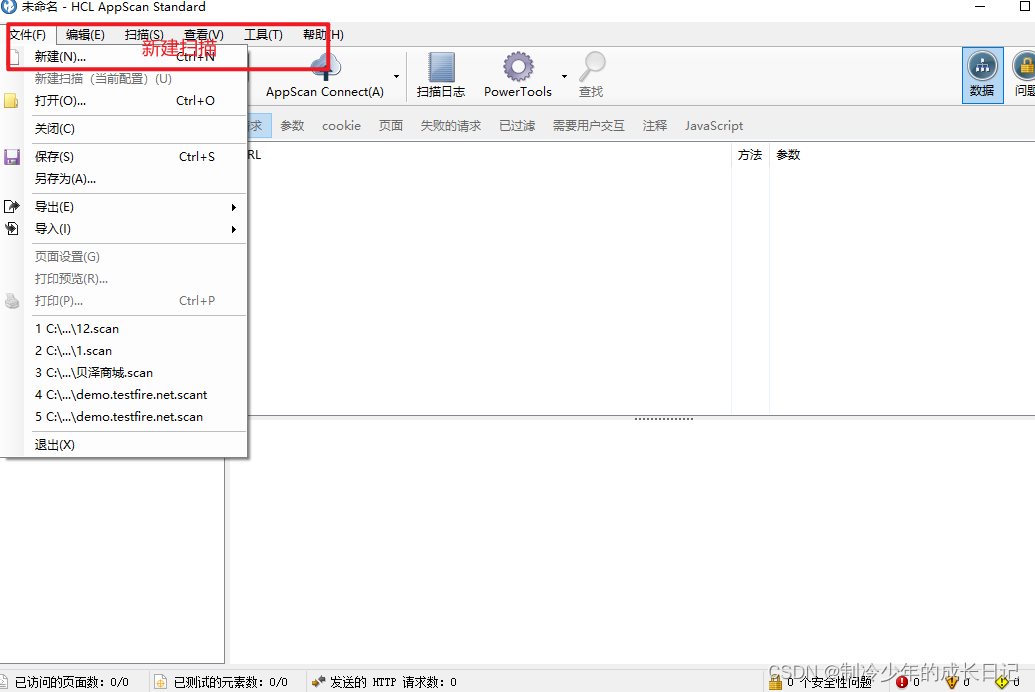1035x692 pixels.
Task: Click the PowerTools toolbar icon
Action: point(517,74)
